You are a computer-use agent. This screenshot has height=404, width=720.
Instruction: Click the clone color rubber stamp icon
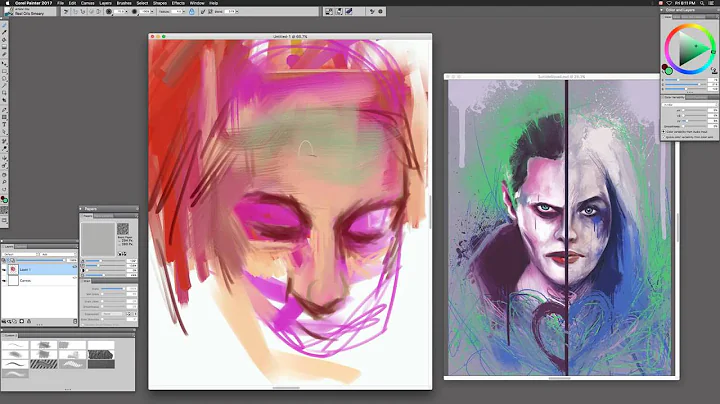click(x=714, y=70)
